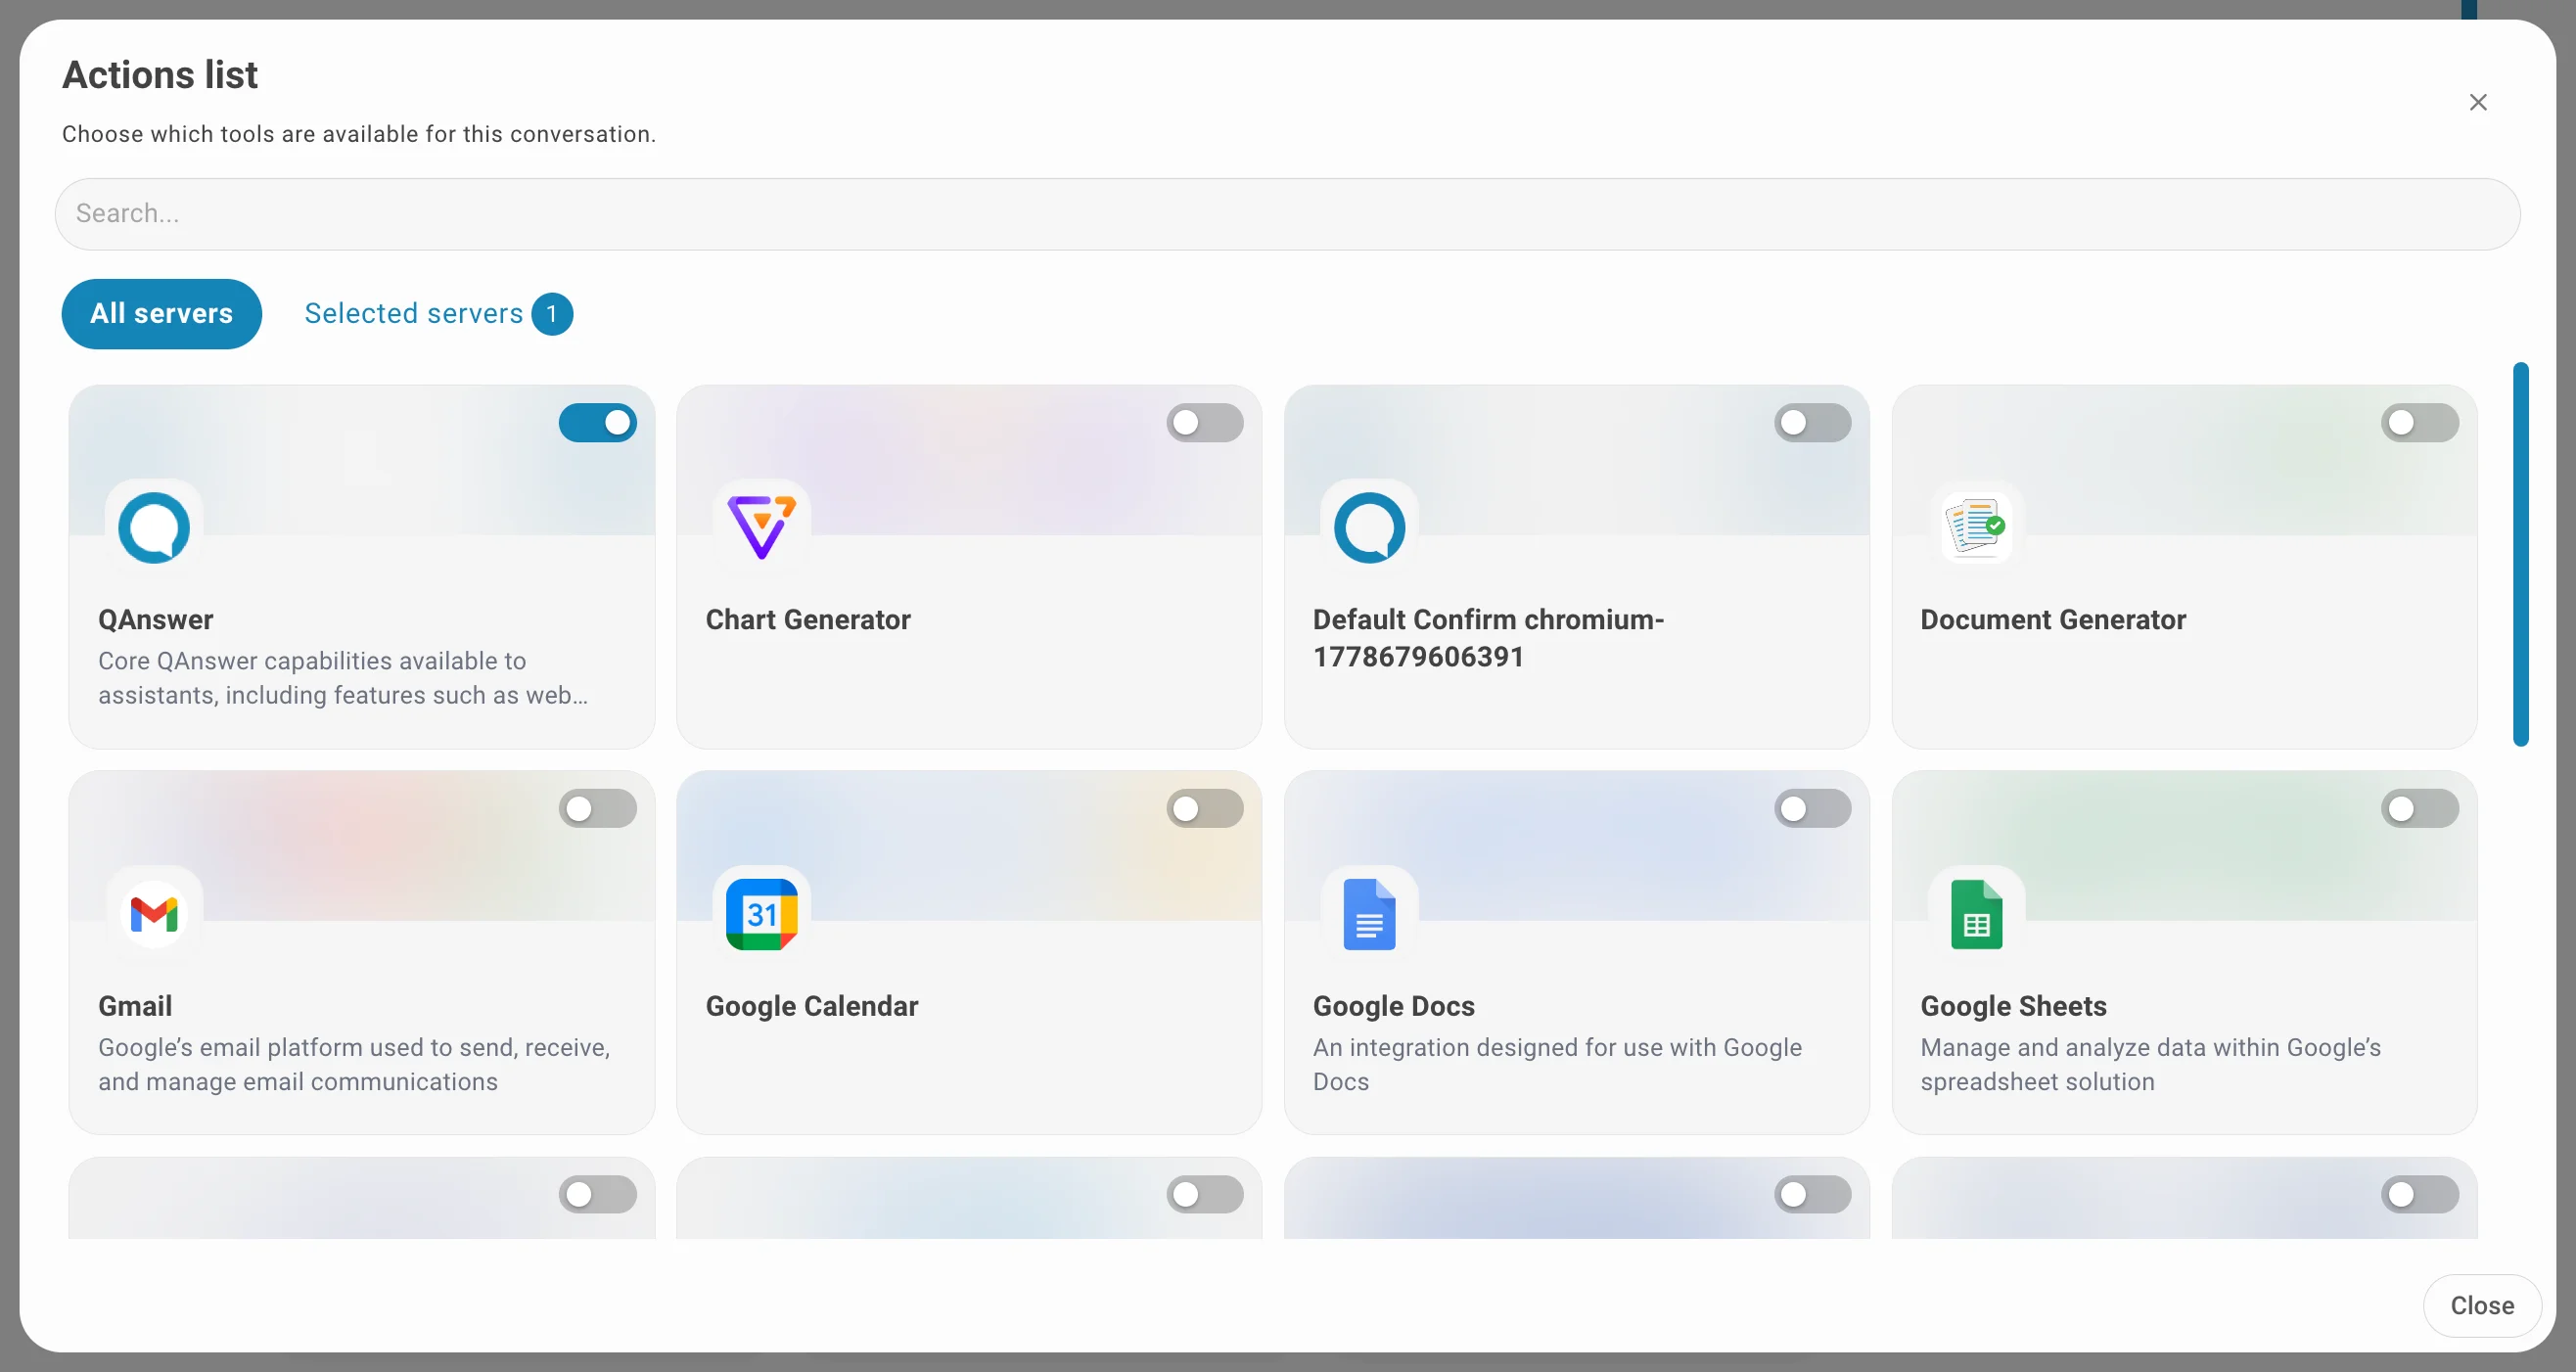The height and width of the screenshot is (1372, 2576).
Task: Click the Default Confirm chromium server icon
Action: point(1369,527)
